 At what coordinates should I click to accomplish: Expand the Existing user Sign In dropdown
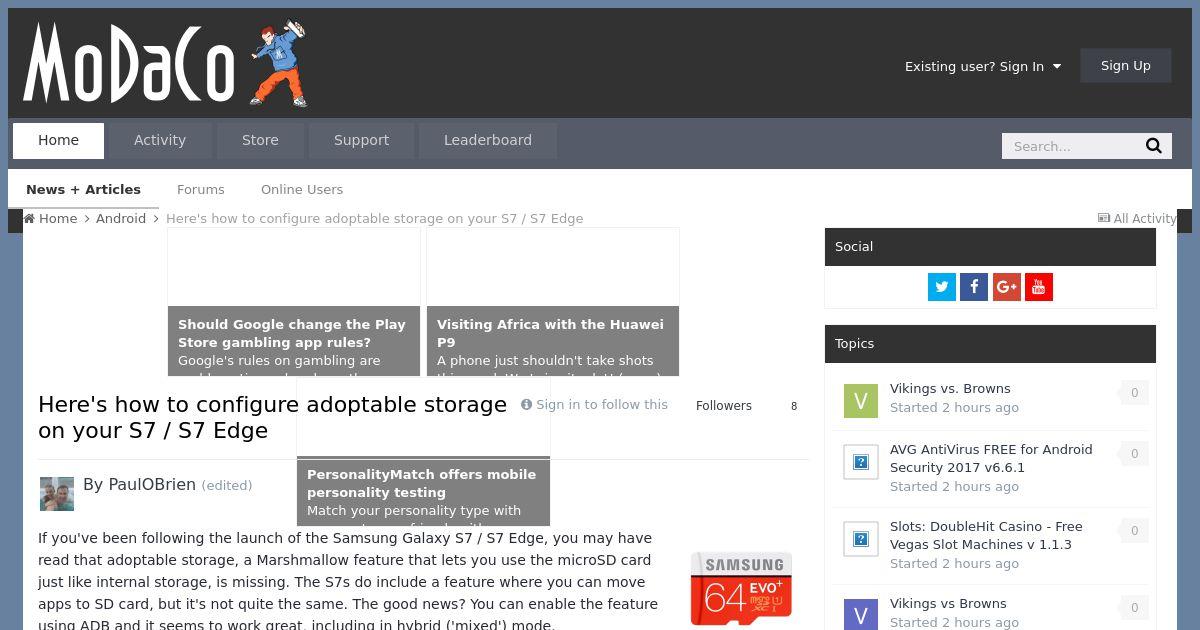[x=983, y=66]
